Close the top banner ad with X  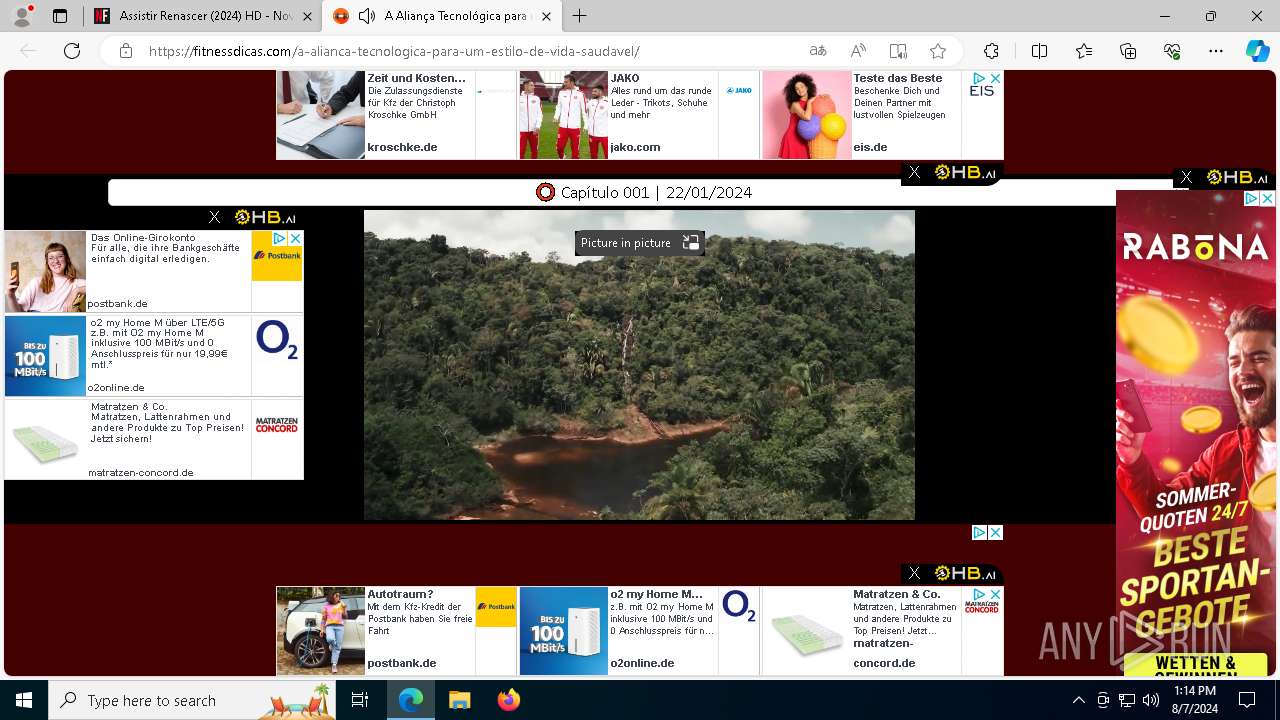(995, 78)
